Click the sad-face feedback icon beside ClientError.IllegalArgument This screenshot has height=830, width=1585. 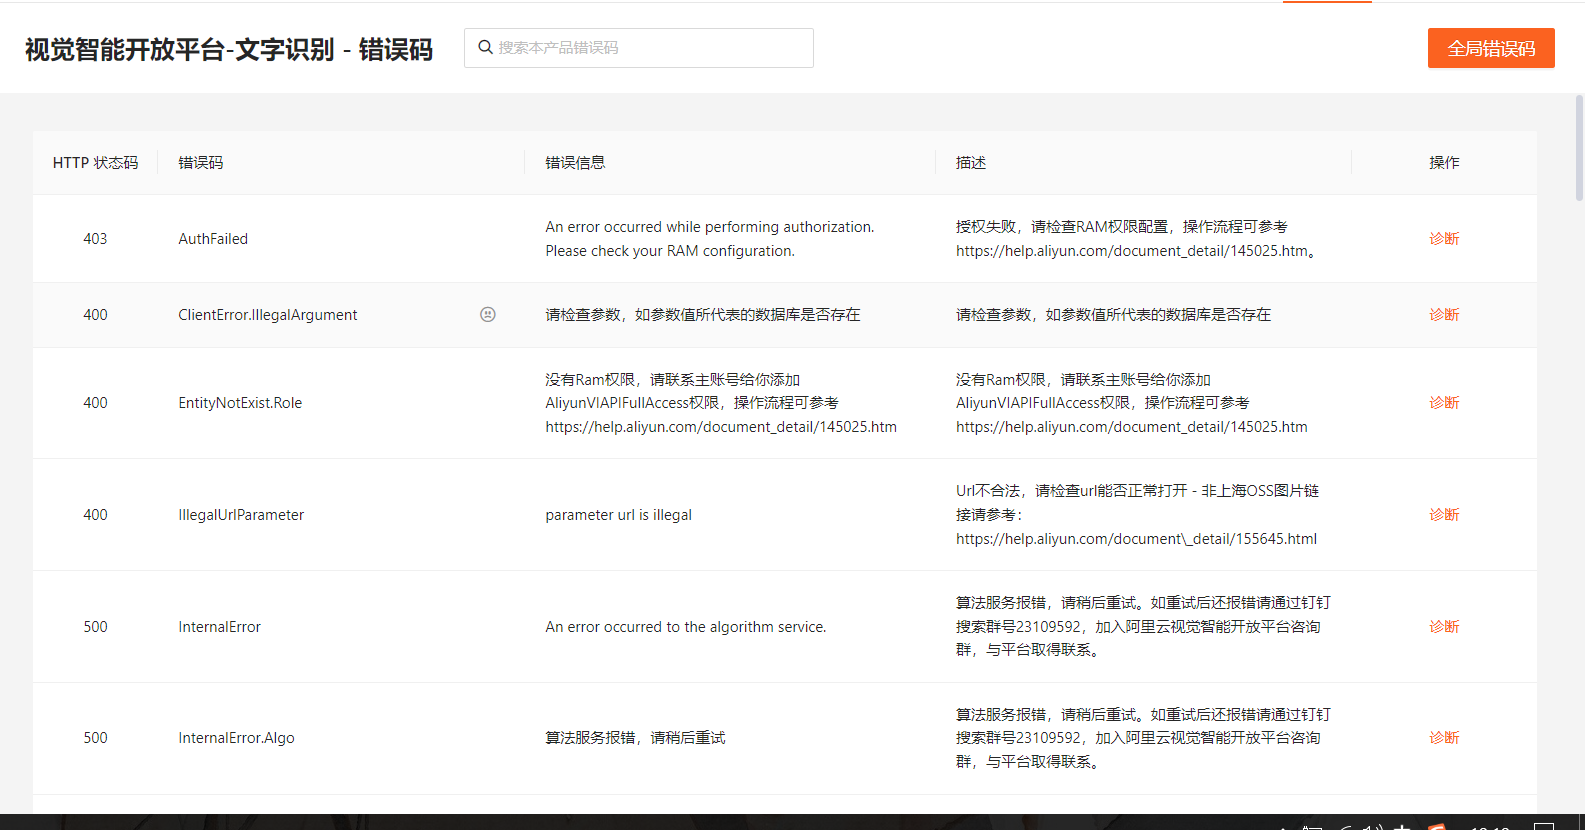point(488,314)
